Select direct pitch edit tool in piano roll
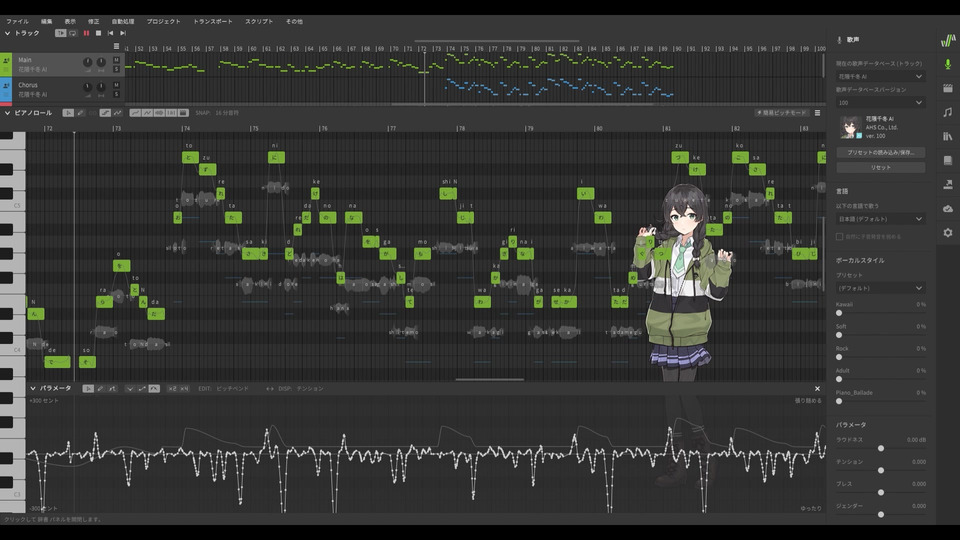The width and height of the screenshot is (960, 540). point(105,113)
